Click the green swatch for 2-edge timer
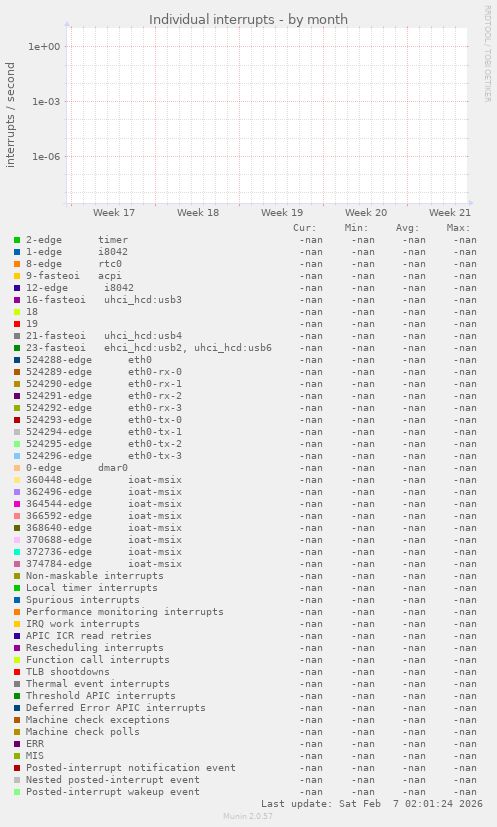The height and width of the screenshot is (827, 497). pyautogui.click(x=17, y=240)
